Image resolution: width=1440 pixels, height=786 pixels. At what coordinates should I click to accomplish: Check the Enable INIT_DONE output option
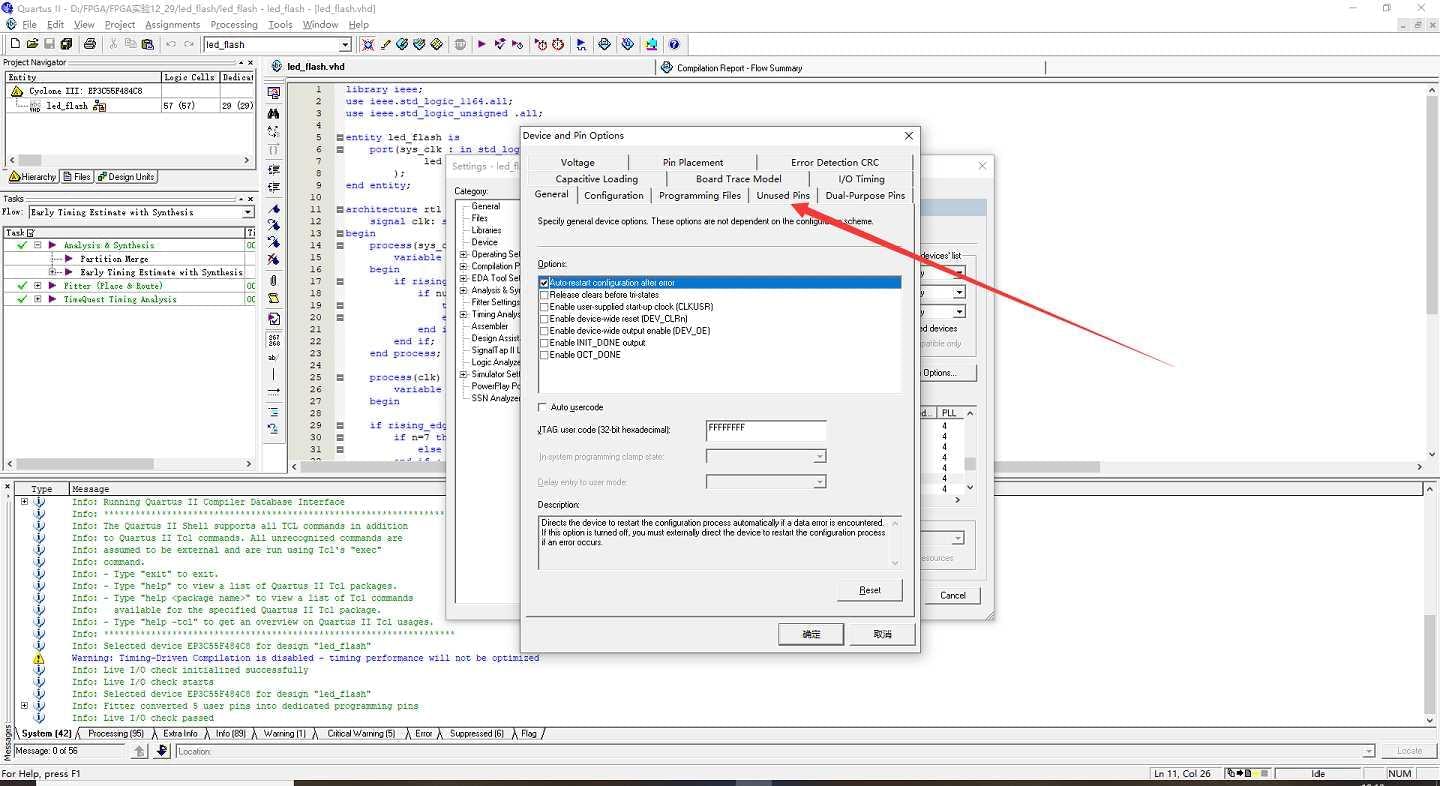click(x=544, y=343)
